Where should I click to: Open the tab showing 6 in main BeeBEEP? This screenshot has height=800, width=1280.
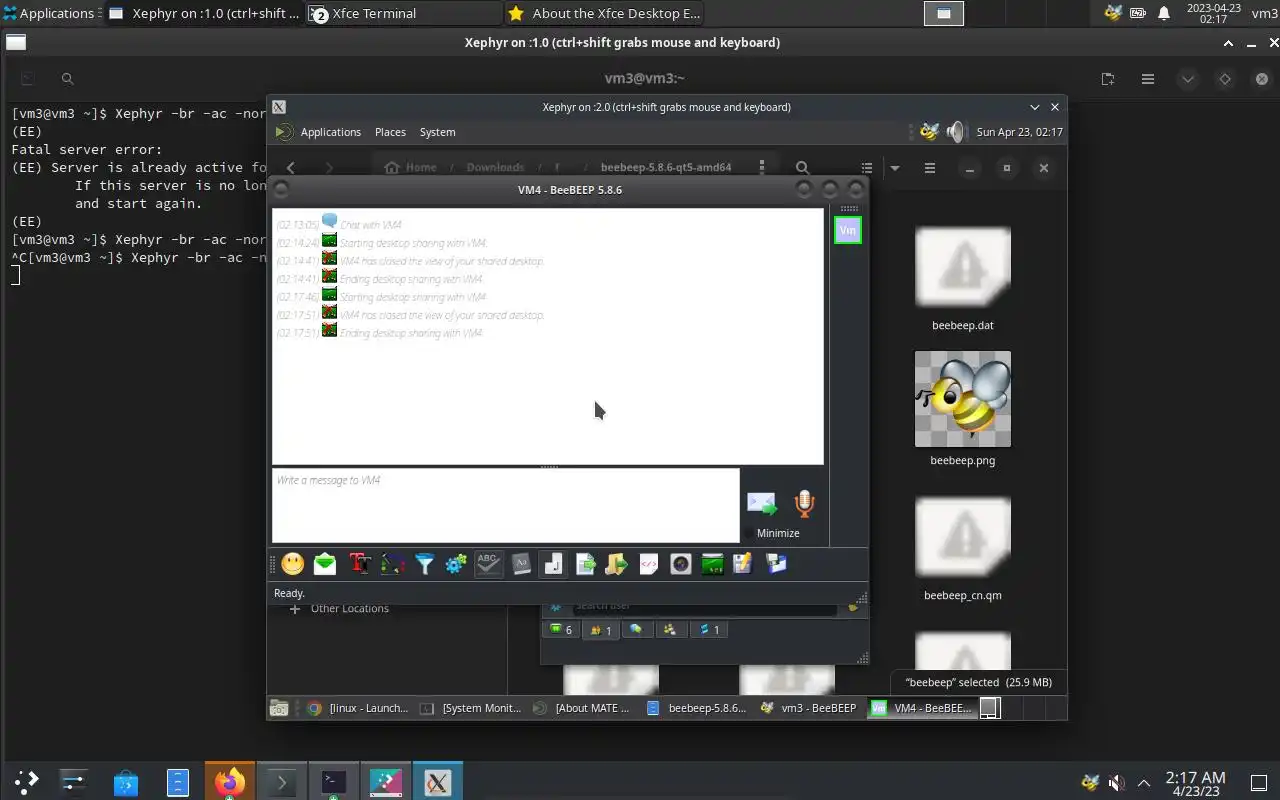click(561, 630)
